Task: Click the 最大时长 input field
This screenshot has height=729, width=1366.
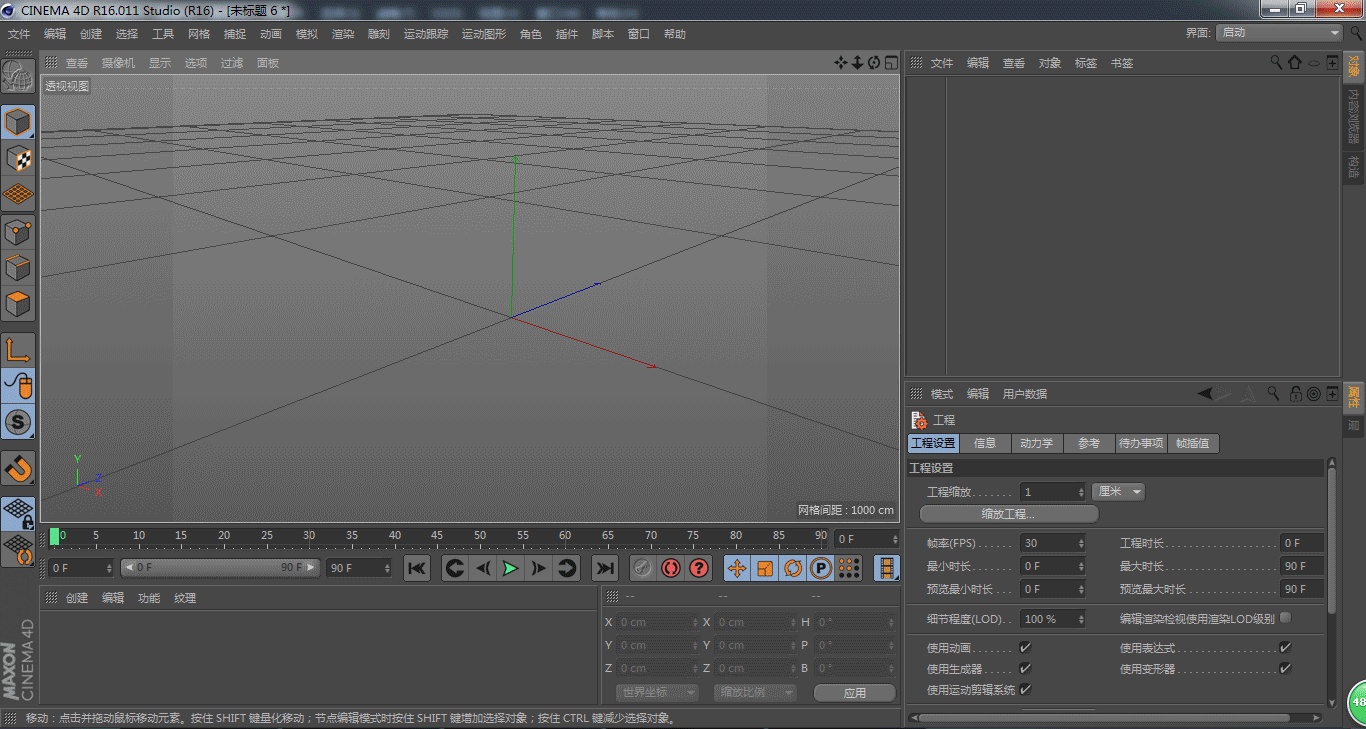Action: (1302, 566)
